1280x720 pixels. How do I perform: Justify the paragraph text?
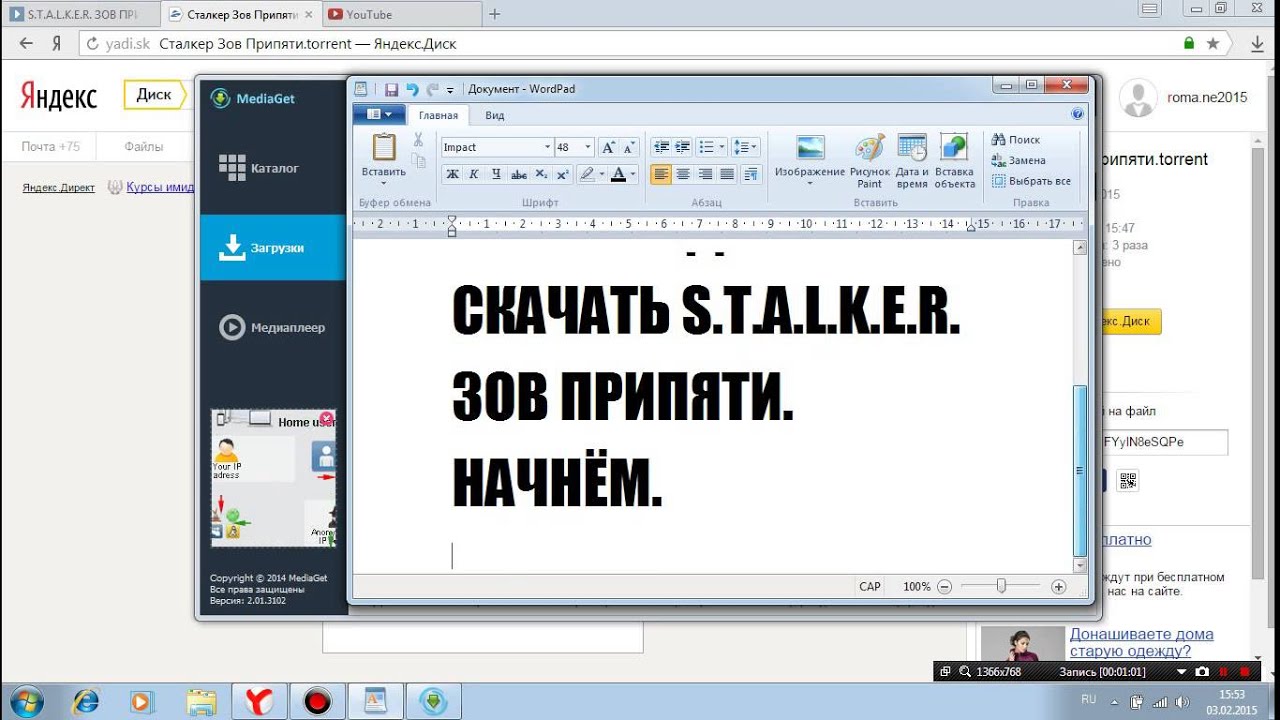click(726, 174)
